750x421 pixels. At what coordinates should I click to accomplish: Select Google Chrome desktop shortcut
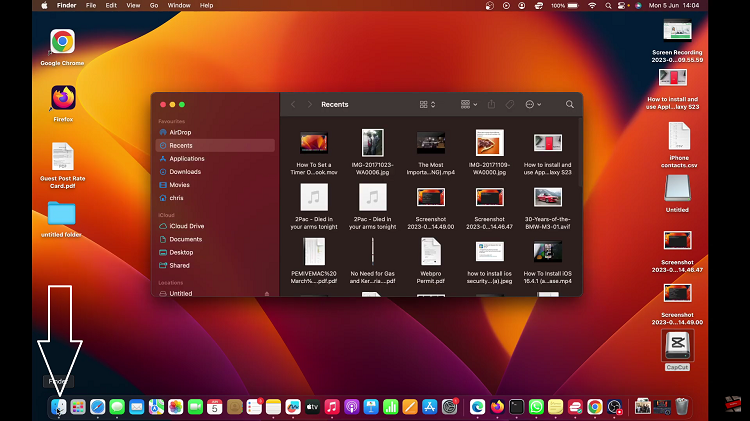point(62,42)
